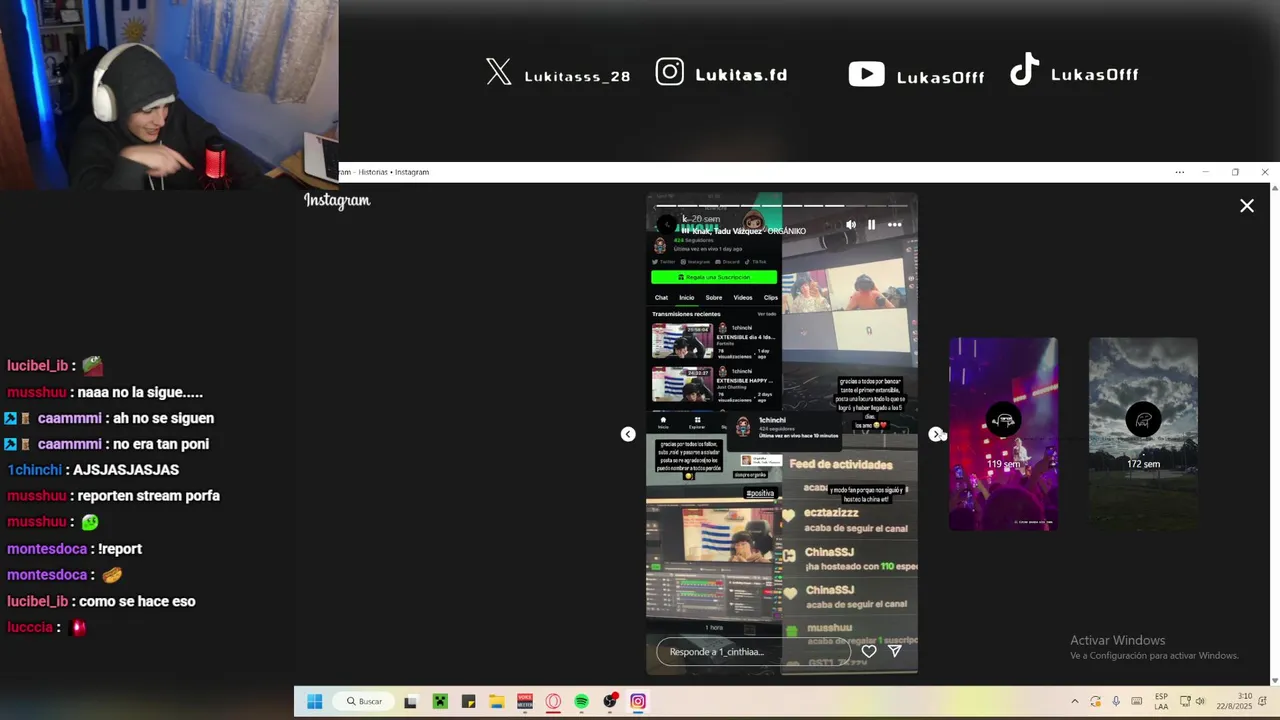Click the microphone tray icon
The height and width of the screenshot is (720, 1280).
tap(1116, 701)
